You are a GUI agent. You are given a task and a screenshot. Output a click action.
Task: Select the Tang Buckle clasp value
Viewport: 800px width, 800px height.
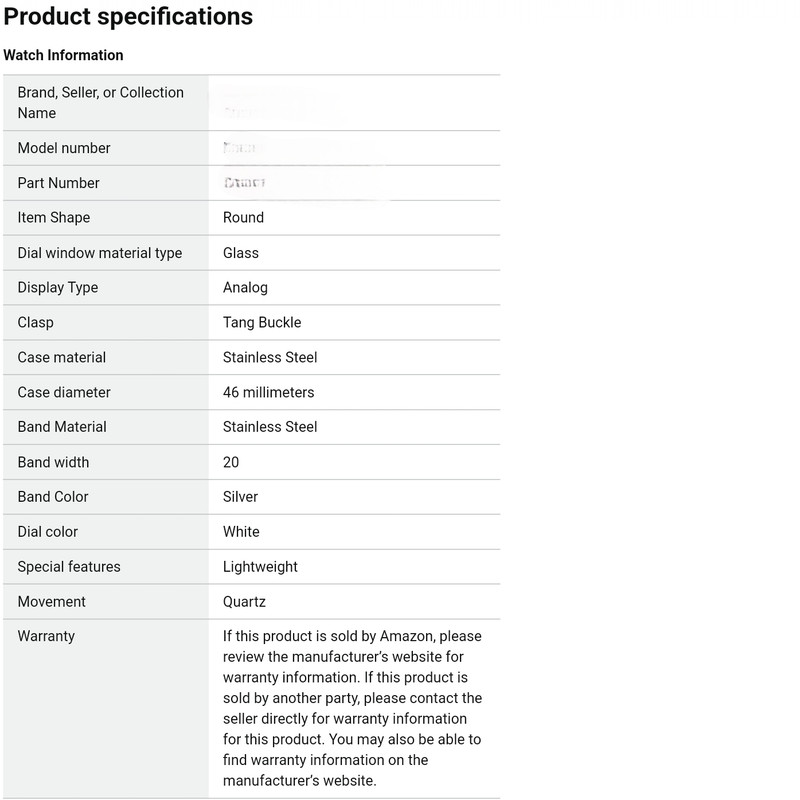(262, 322)
